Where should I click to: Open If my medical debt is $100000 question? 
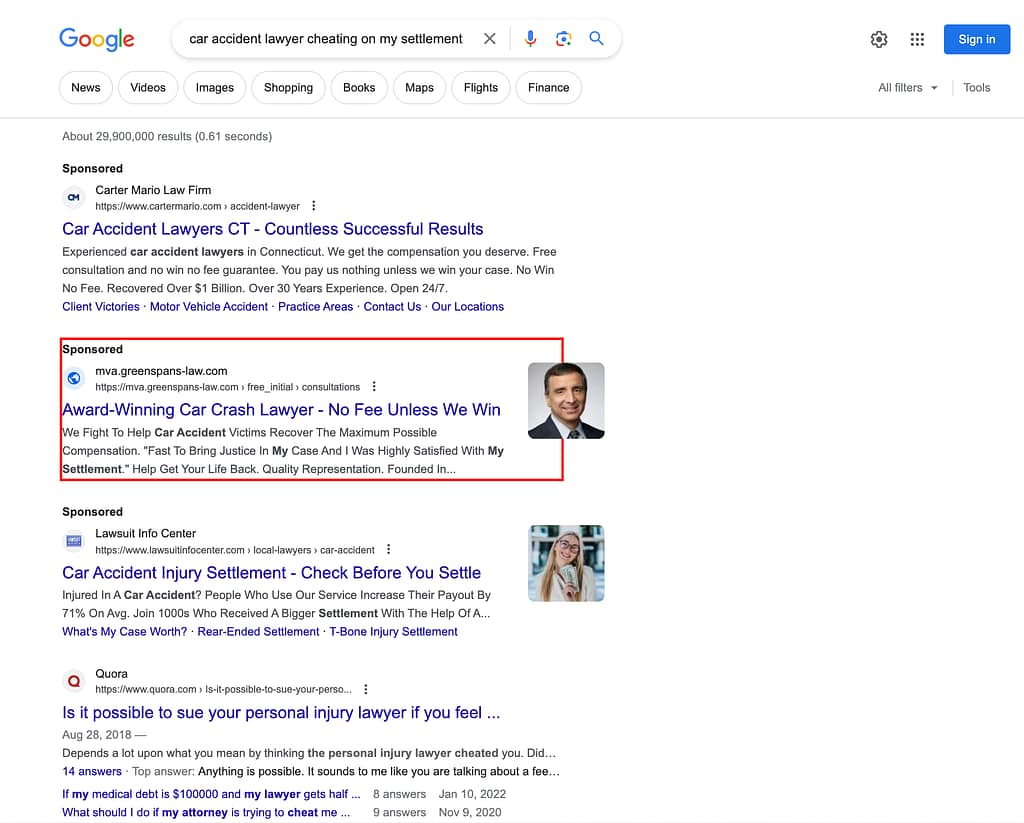(211, 794)
